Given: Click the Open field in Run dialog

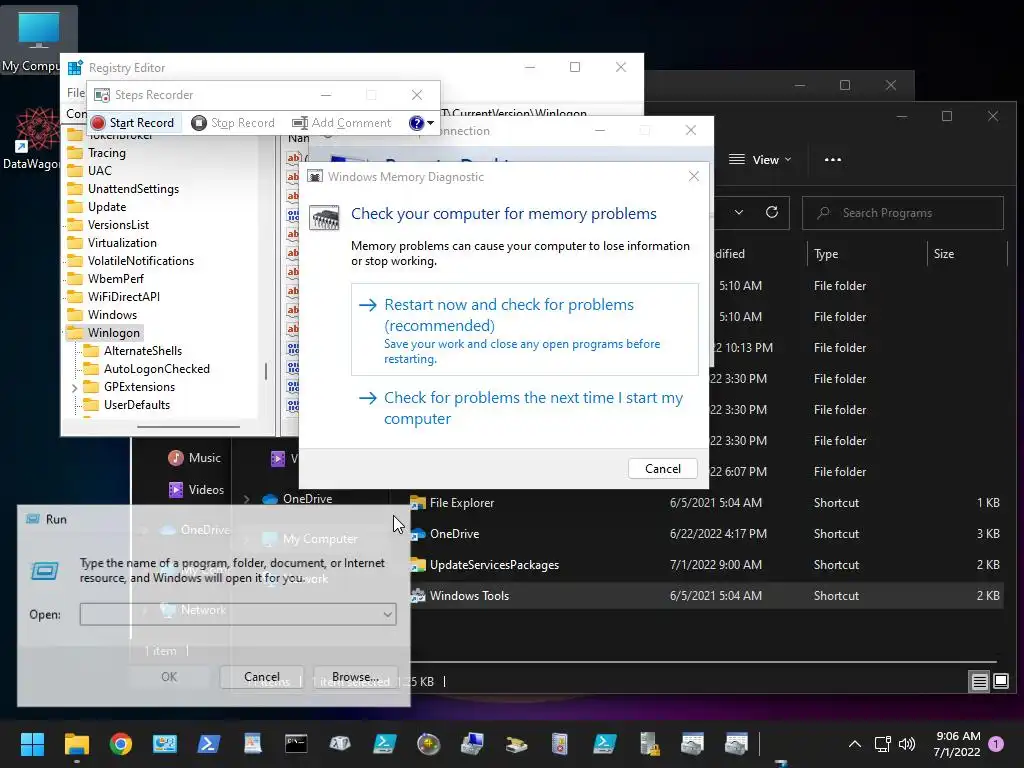Looking at the screenshot, I should click(238, 614).
